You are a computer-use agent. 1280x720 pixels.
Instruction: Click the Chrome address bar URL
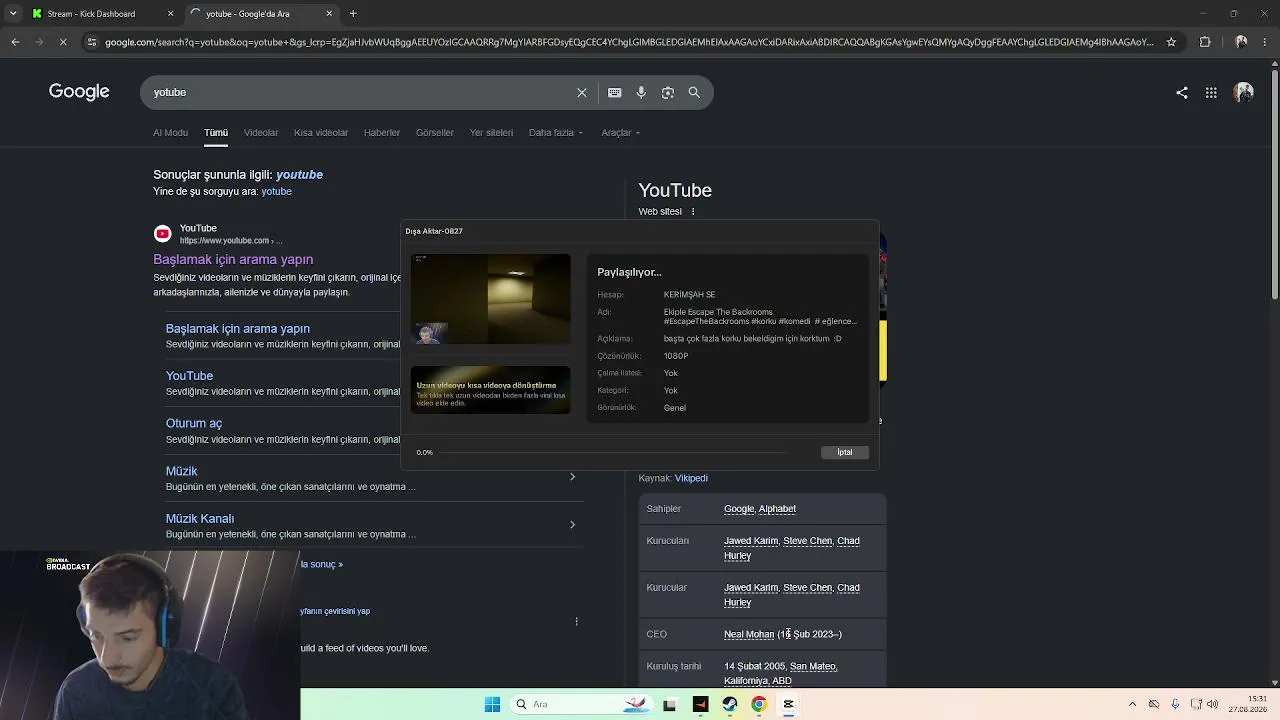[x=629, y=42]
